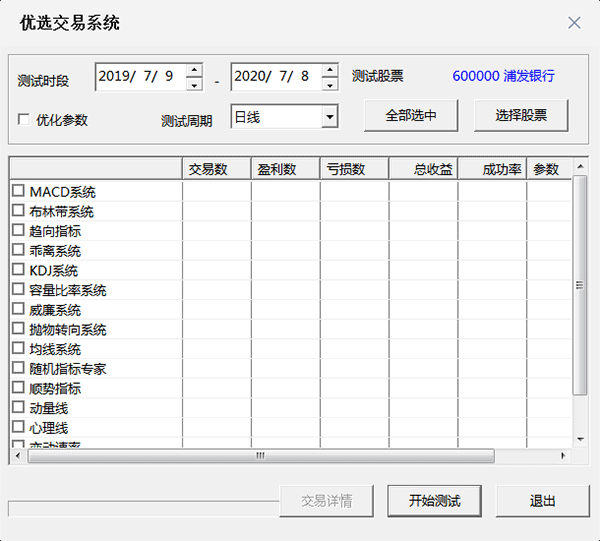
Task: Click the vertical scrollbar thumb
Action: (x=580, y=285)
